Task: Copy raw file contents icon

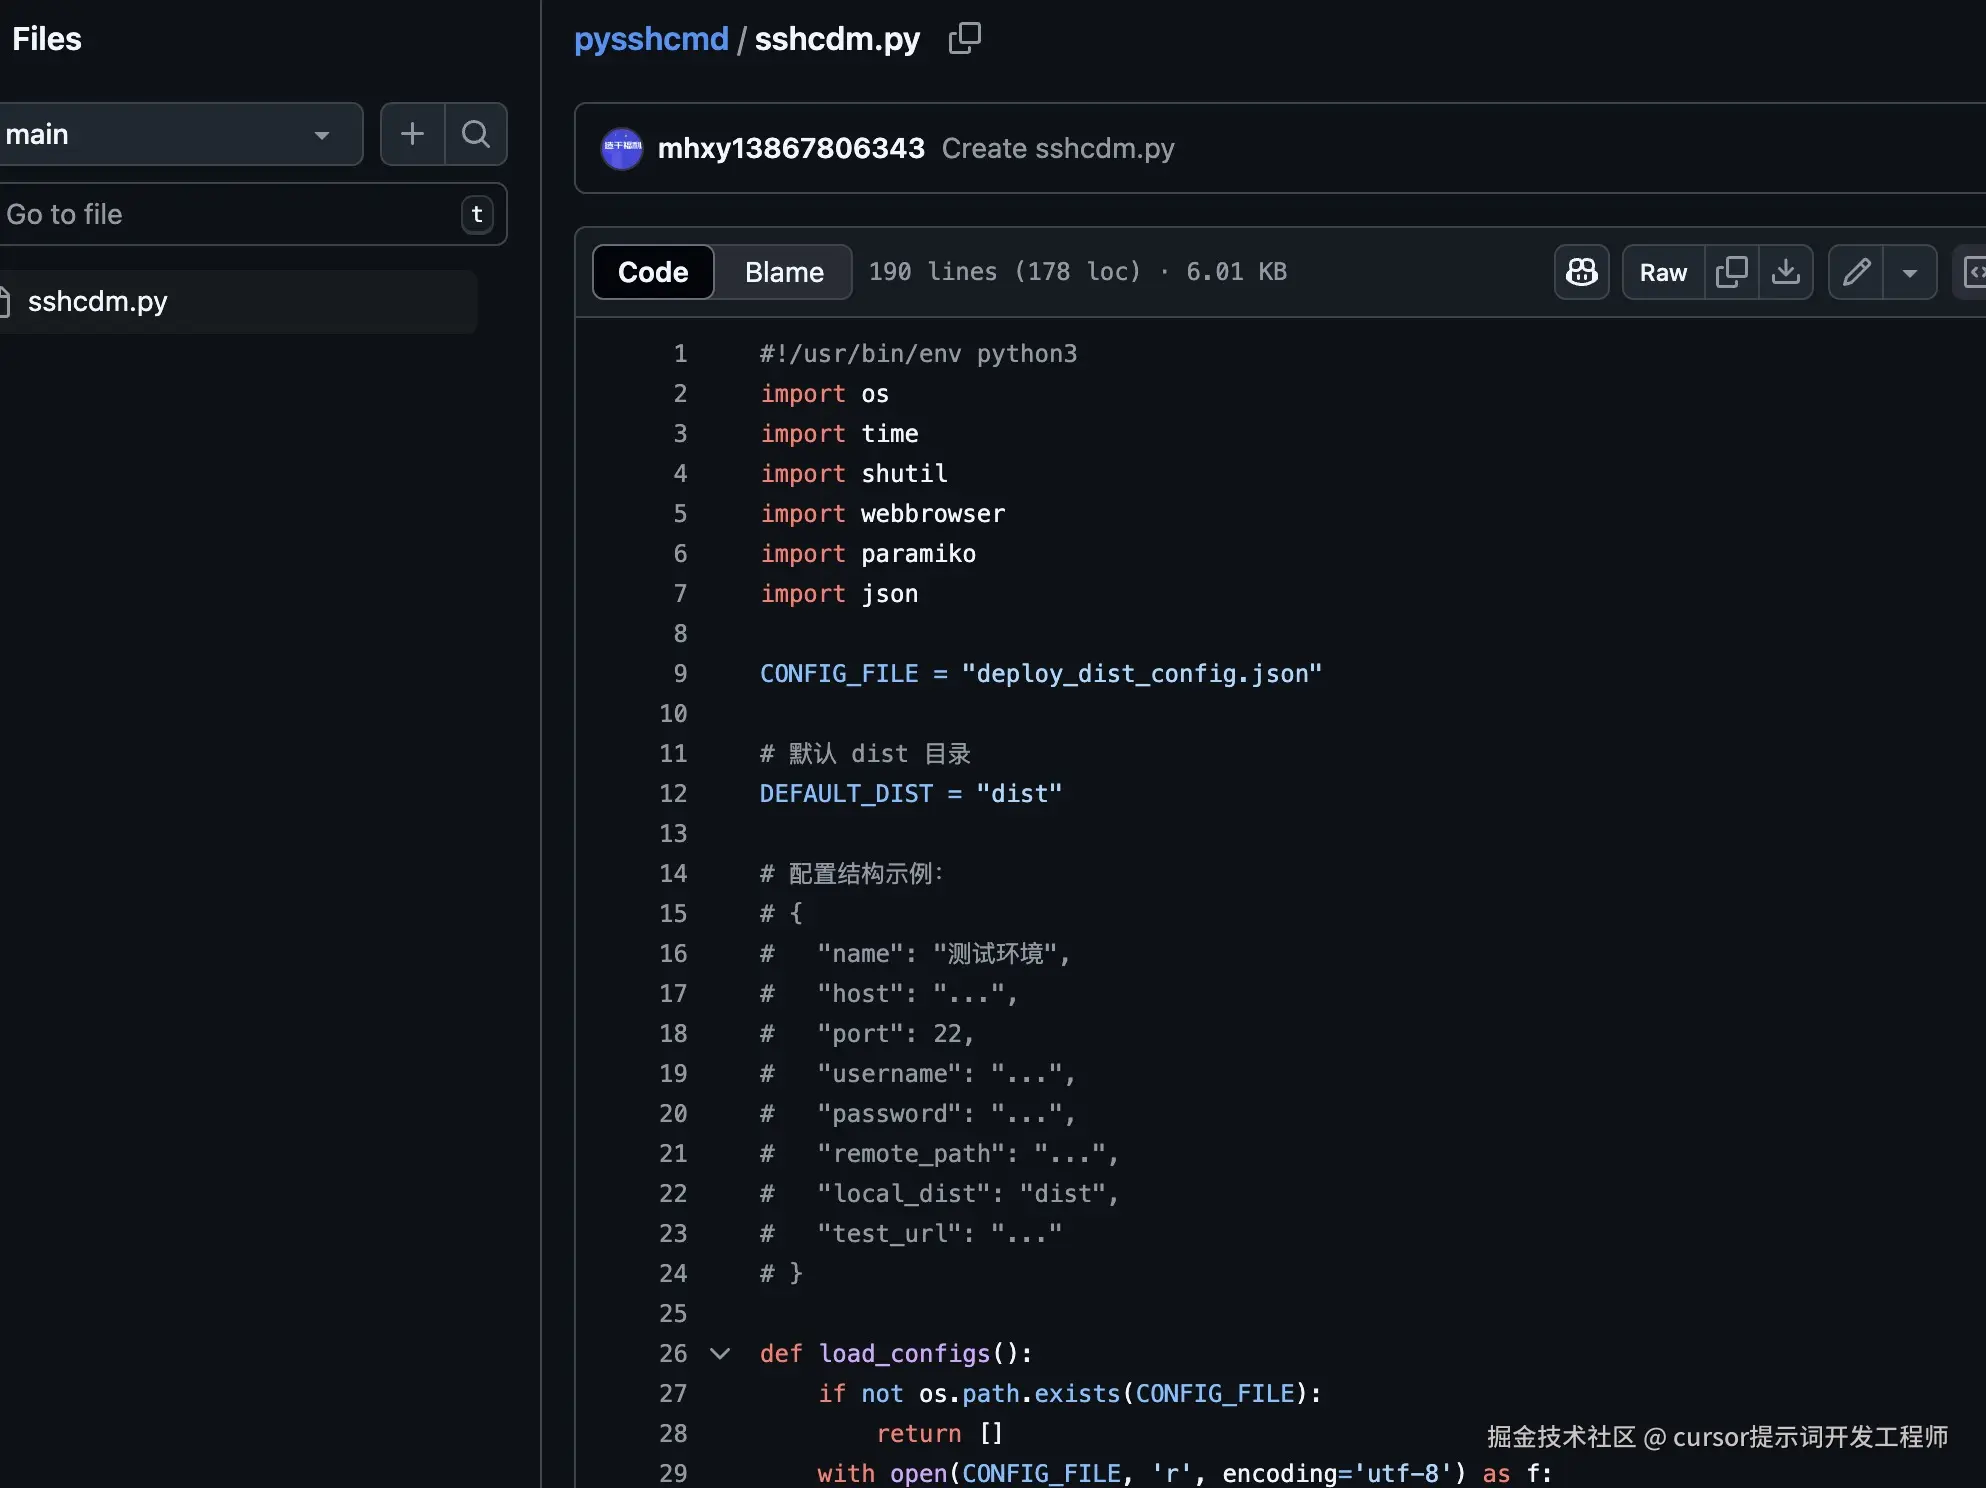Action: pos(1731,272)
